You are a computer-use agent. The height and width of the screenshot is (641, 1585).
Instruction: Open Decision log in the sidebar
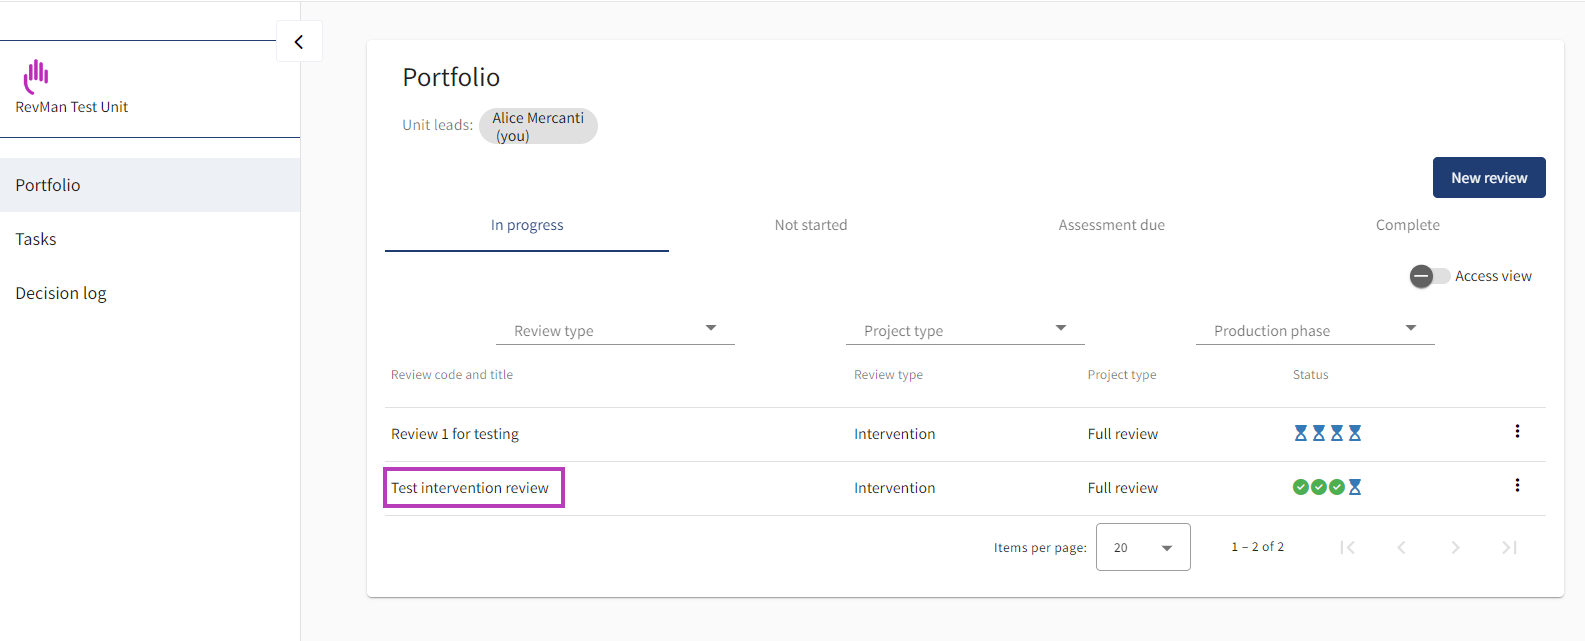pyautogui.click(x=61, y=293)
